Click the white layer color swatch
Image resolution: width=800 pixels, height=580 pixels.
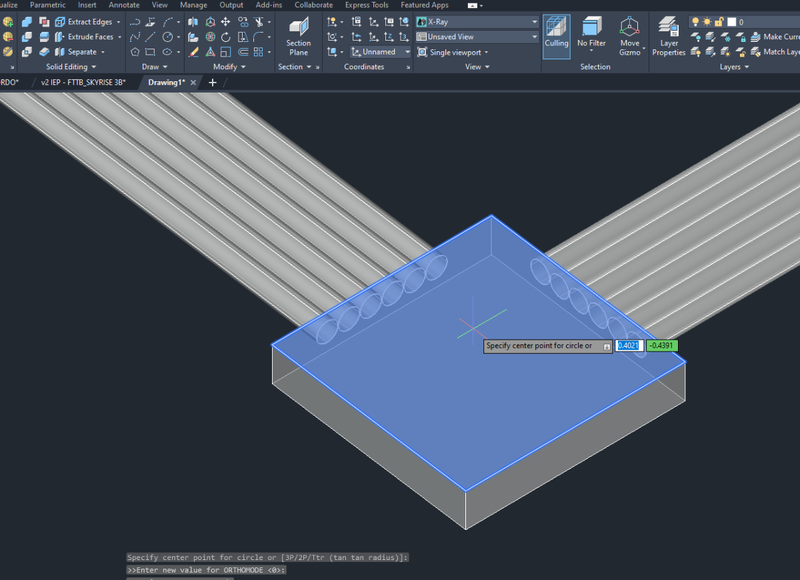[731, 21]
